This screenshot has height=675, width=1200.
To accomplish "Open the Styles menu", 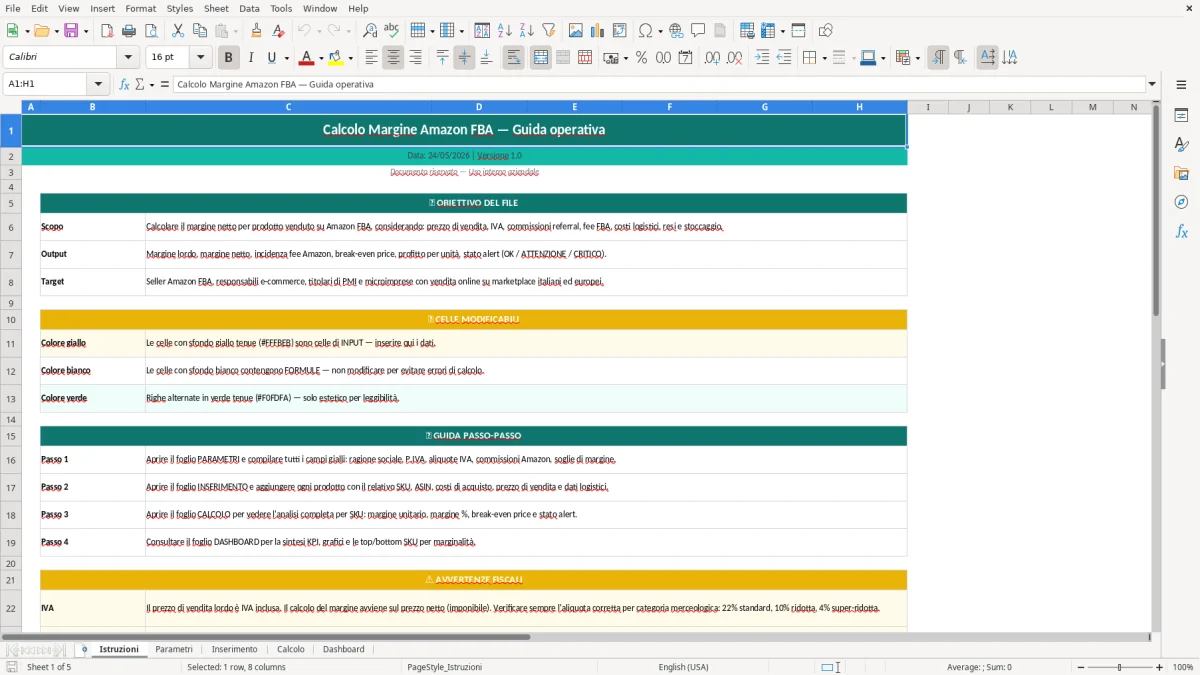I will pyautogui.click(x=180, y=8).
